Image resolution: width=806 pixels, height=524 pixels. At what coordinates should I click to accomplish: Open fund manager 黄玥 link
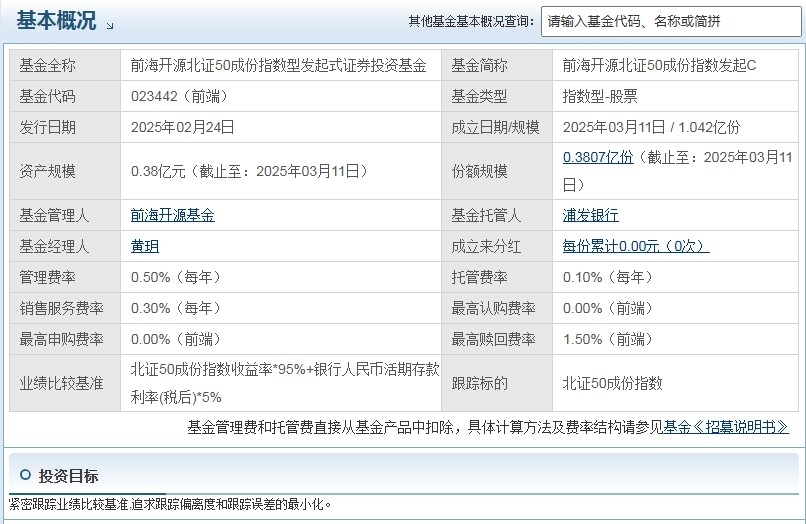coord(144,246)
